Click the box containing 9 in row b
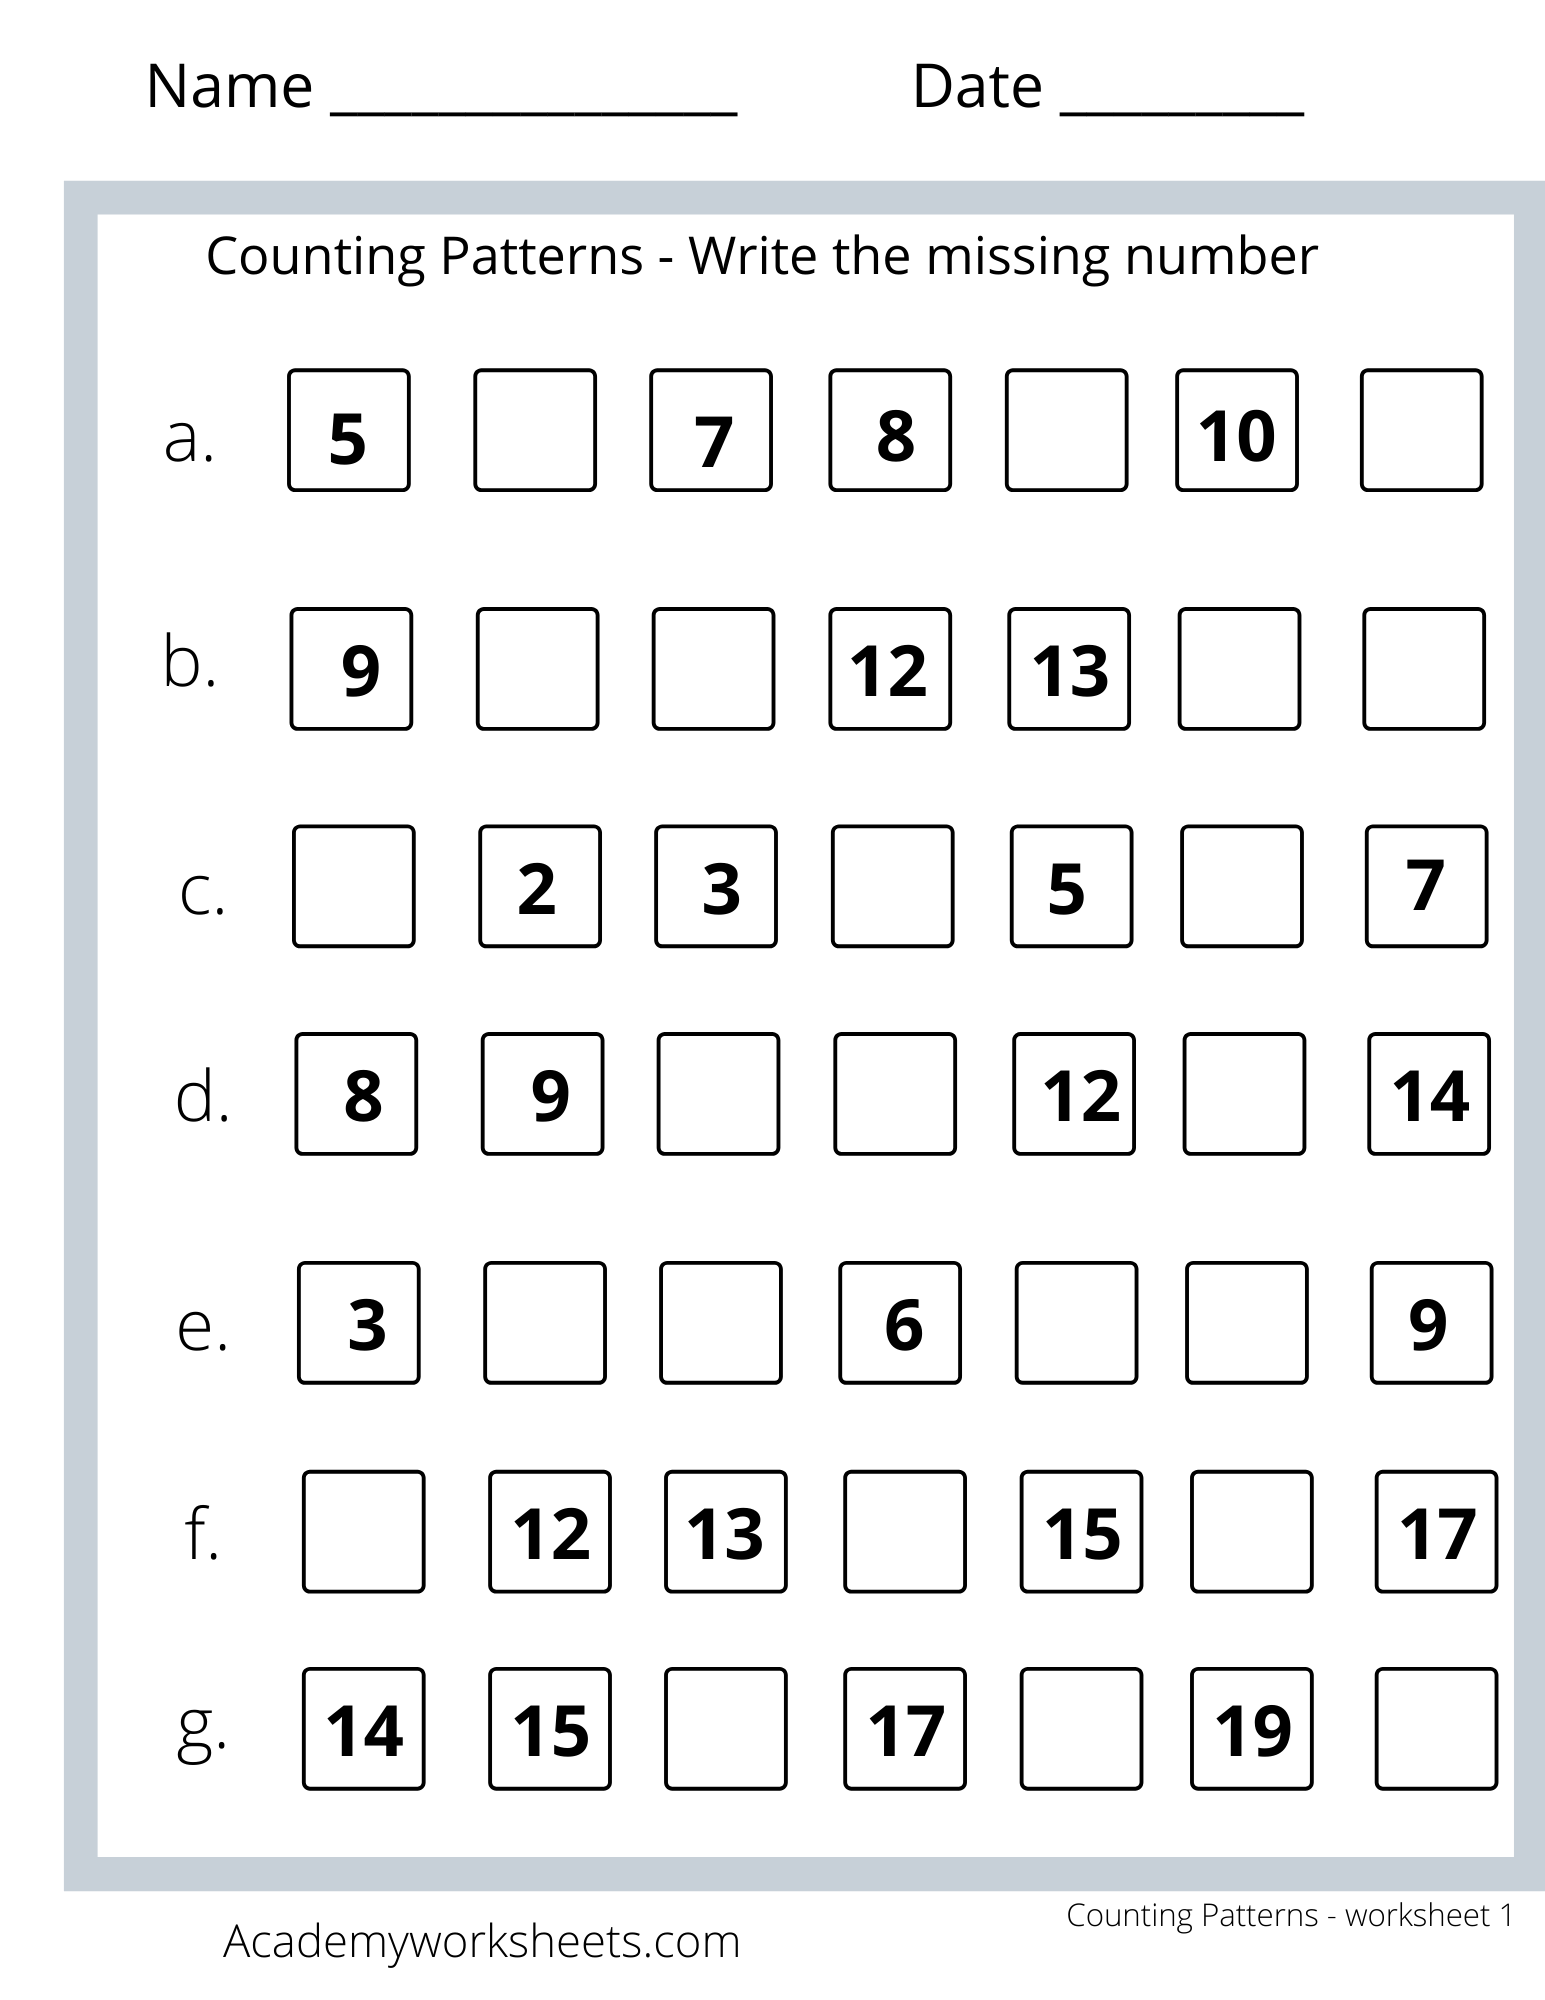Viewport: 1545px width, 2000px height. (351, 669)
